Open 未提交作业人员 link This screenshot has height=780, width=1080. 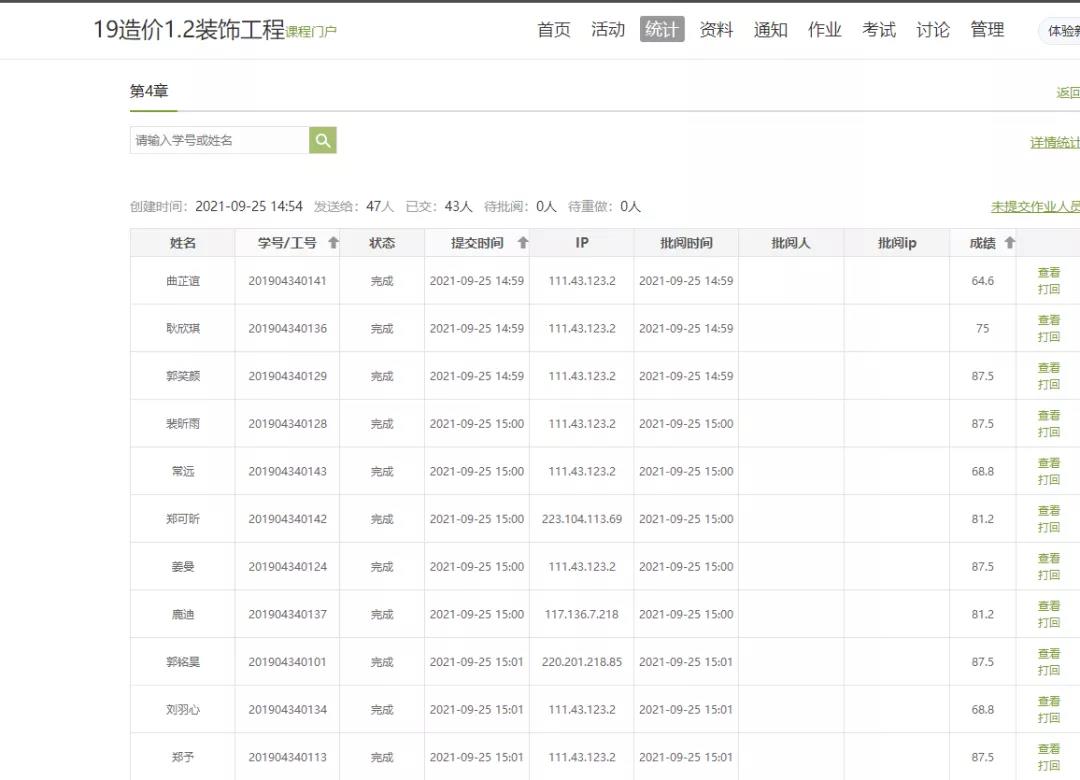[x=1034, y=207]
